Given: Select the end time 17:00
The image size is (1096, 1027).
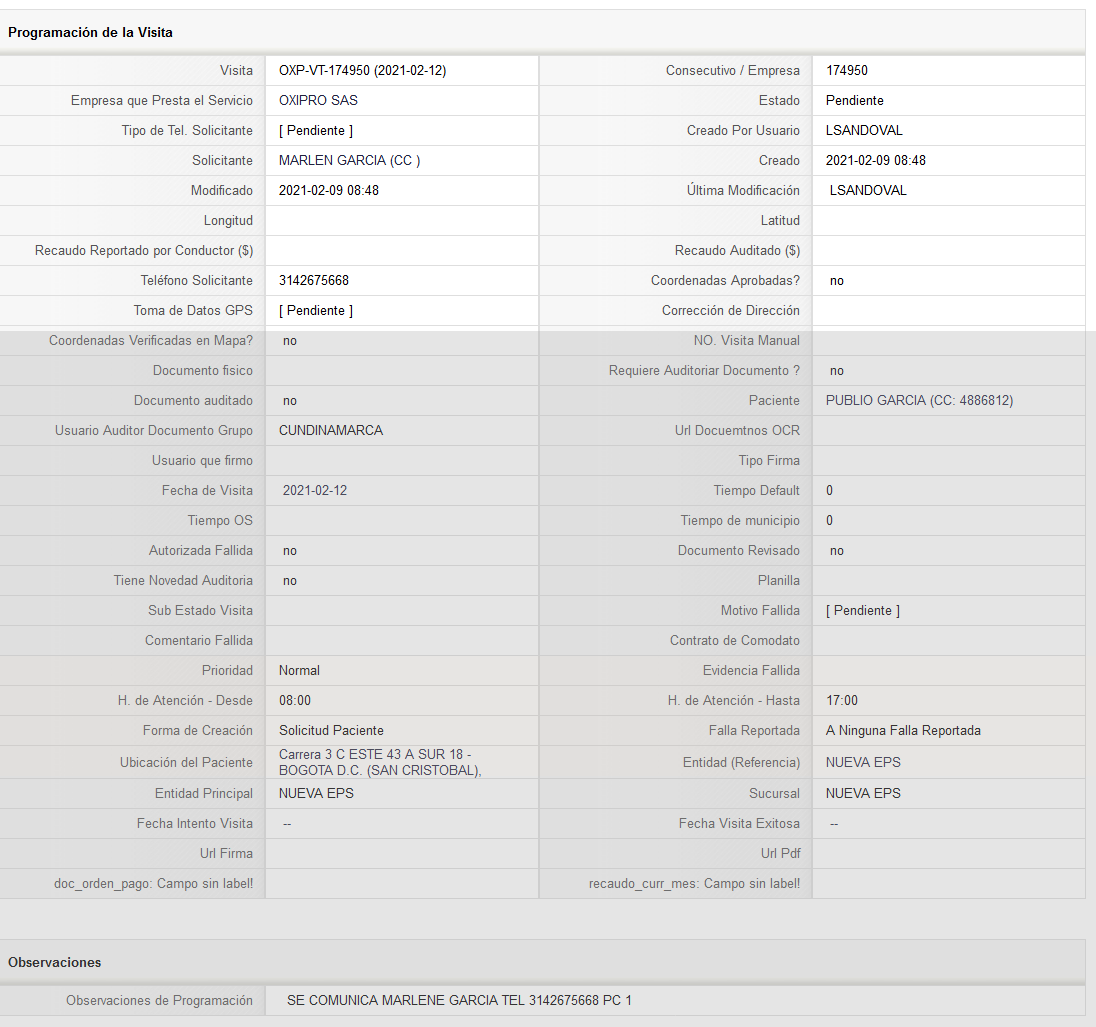Looking at the screenshot, I should point(842,702).
